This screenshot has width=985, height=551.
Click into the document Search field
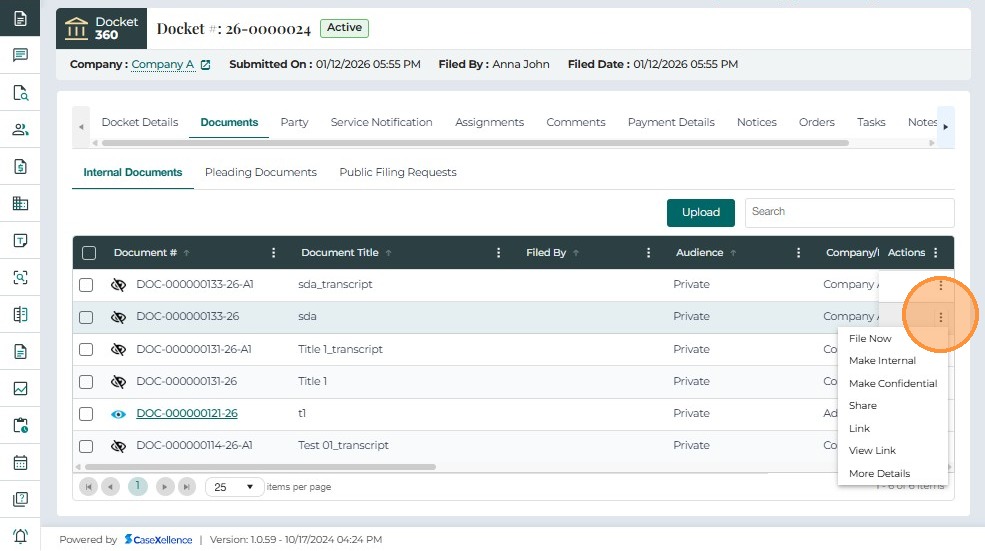coord(849,212)
